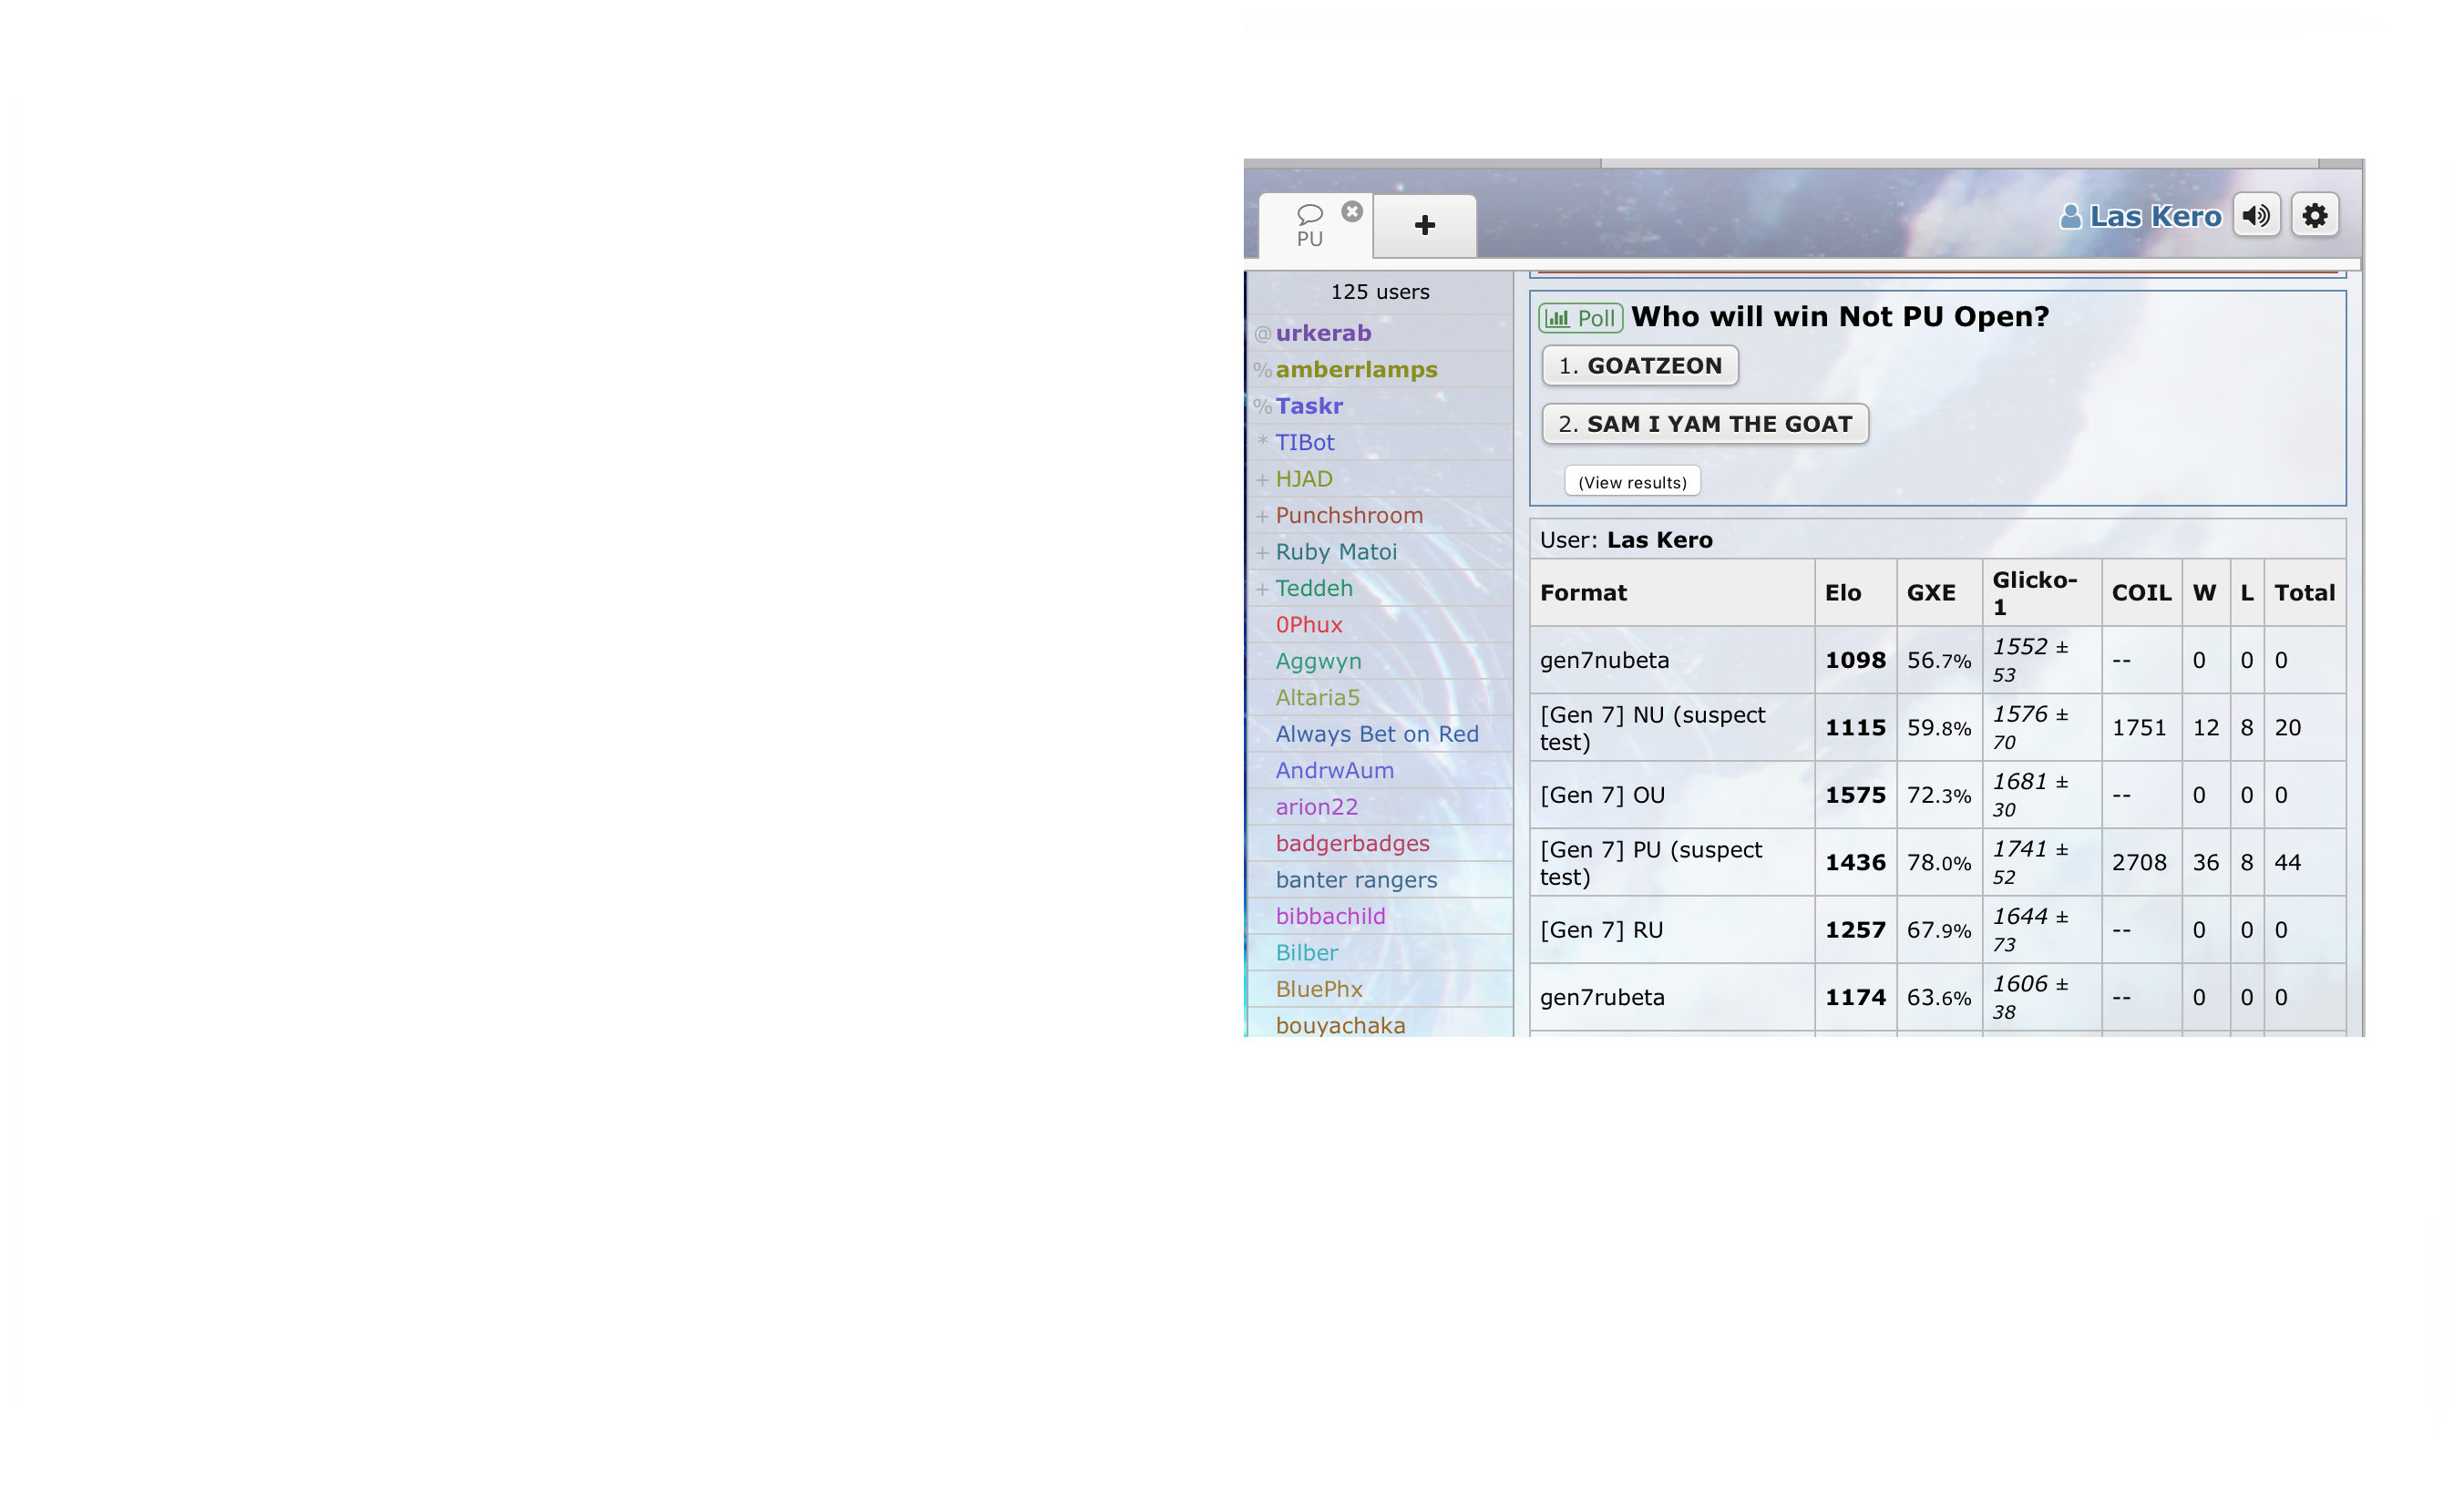The height and width of the screenshot is (1509, 2464).
Task: Select Teddeh in the user list
Action: click(1380, 588)
